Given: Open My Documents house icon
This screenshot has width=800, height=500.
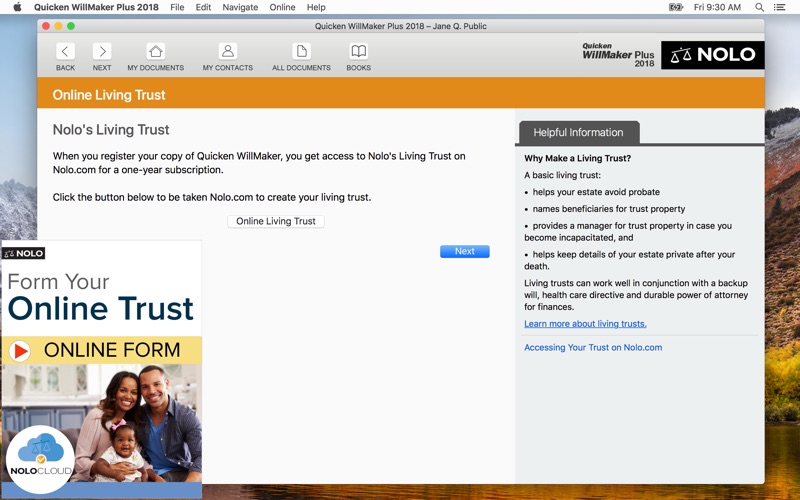Looking at the screenshot, I should [x=156, y=51].
